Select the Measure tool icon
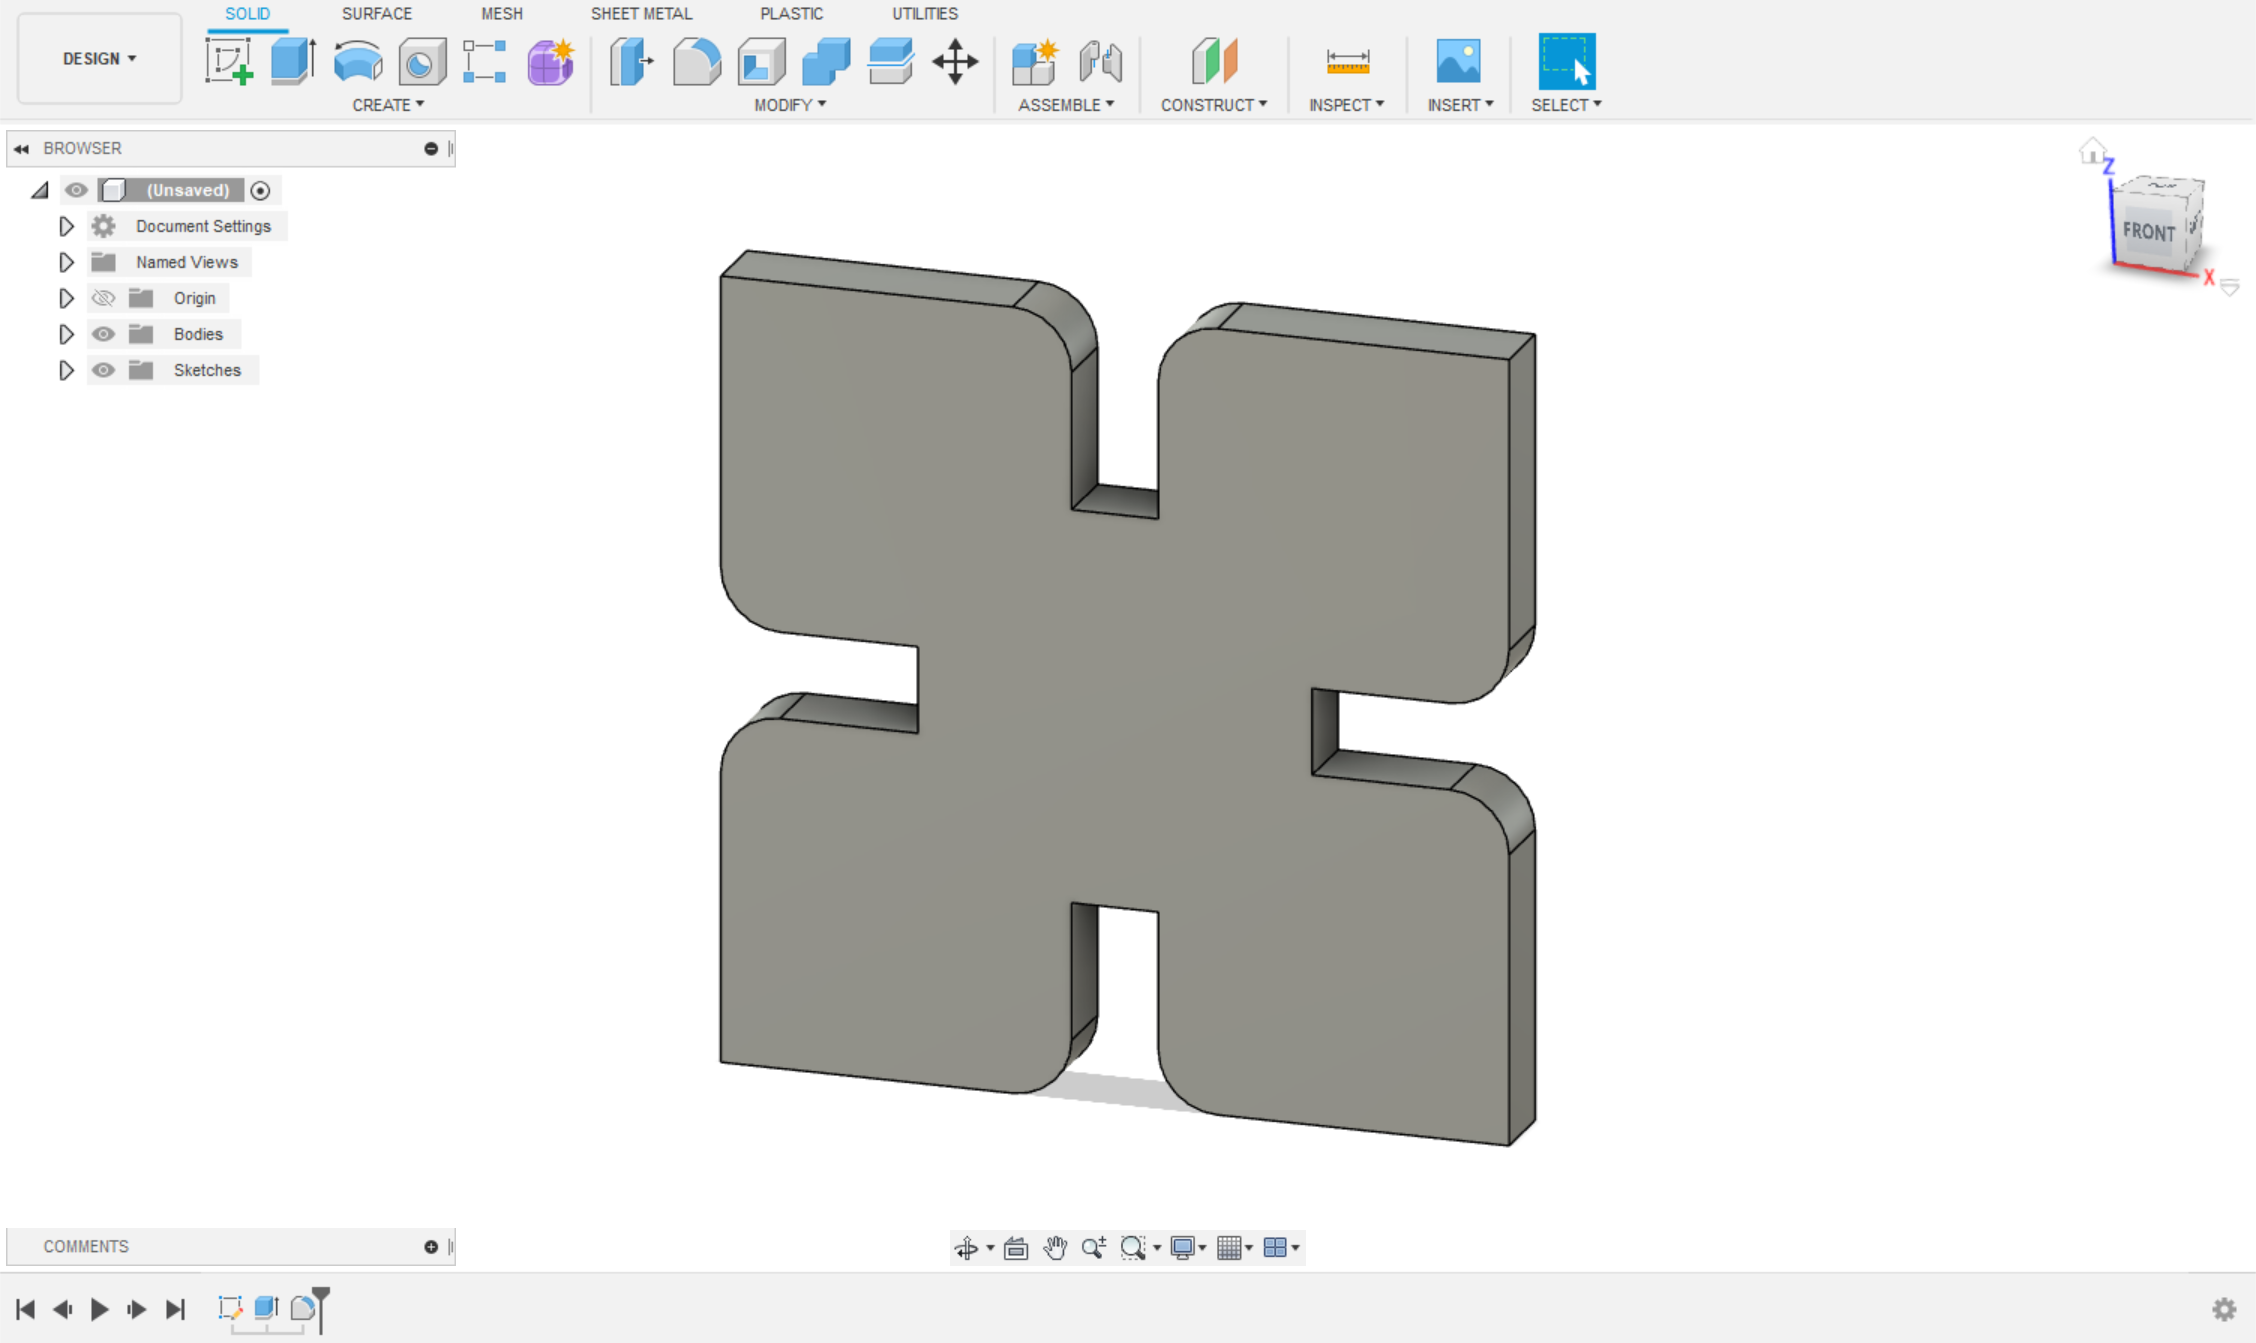 click(1347, 61)
